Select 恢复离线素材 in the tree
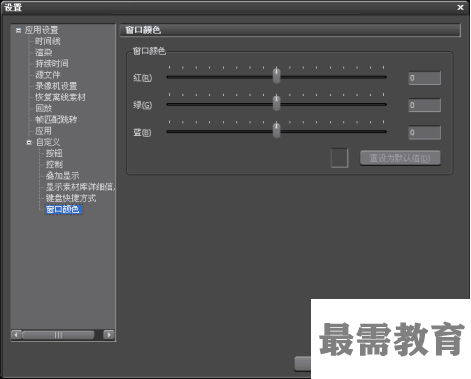471x379 pixels. (x=60, y=97)
